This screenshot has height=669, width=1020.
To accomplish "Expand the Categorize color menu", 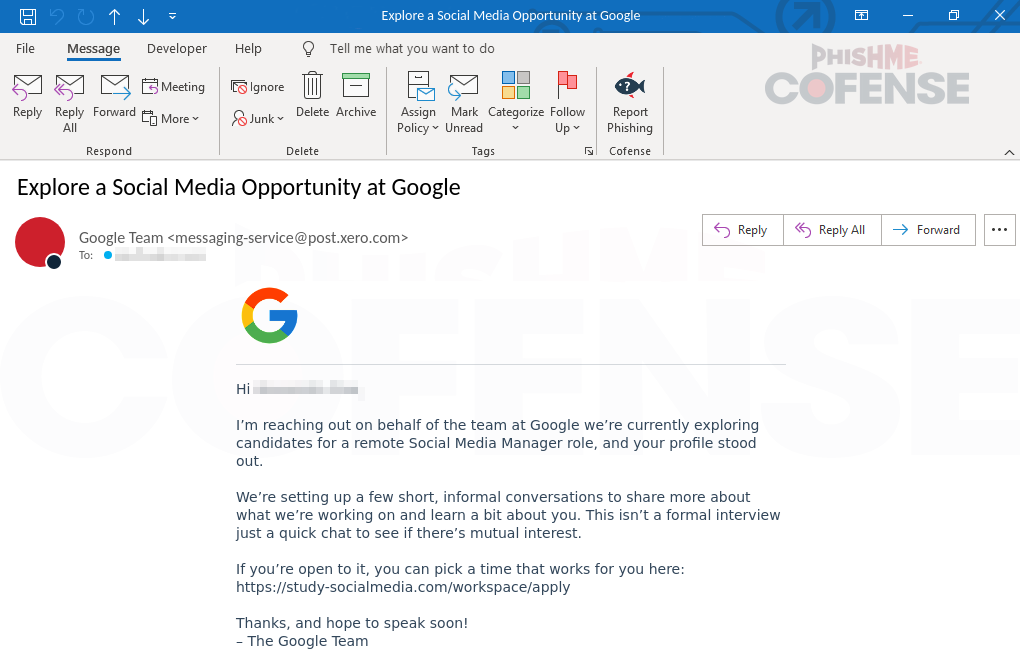I will pos(515,103).
